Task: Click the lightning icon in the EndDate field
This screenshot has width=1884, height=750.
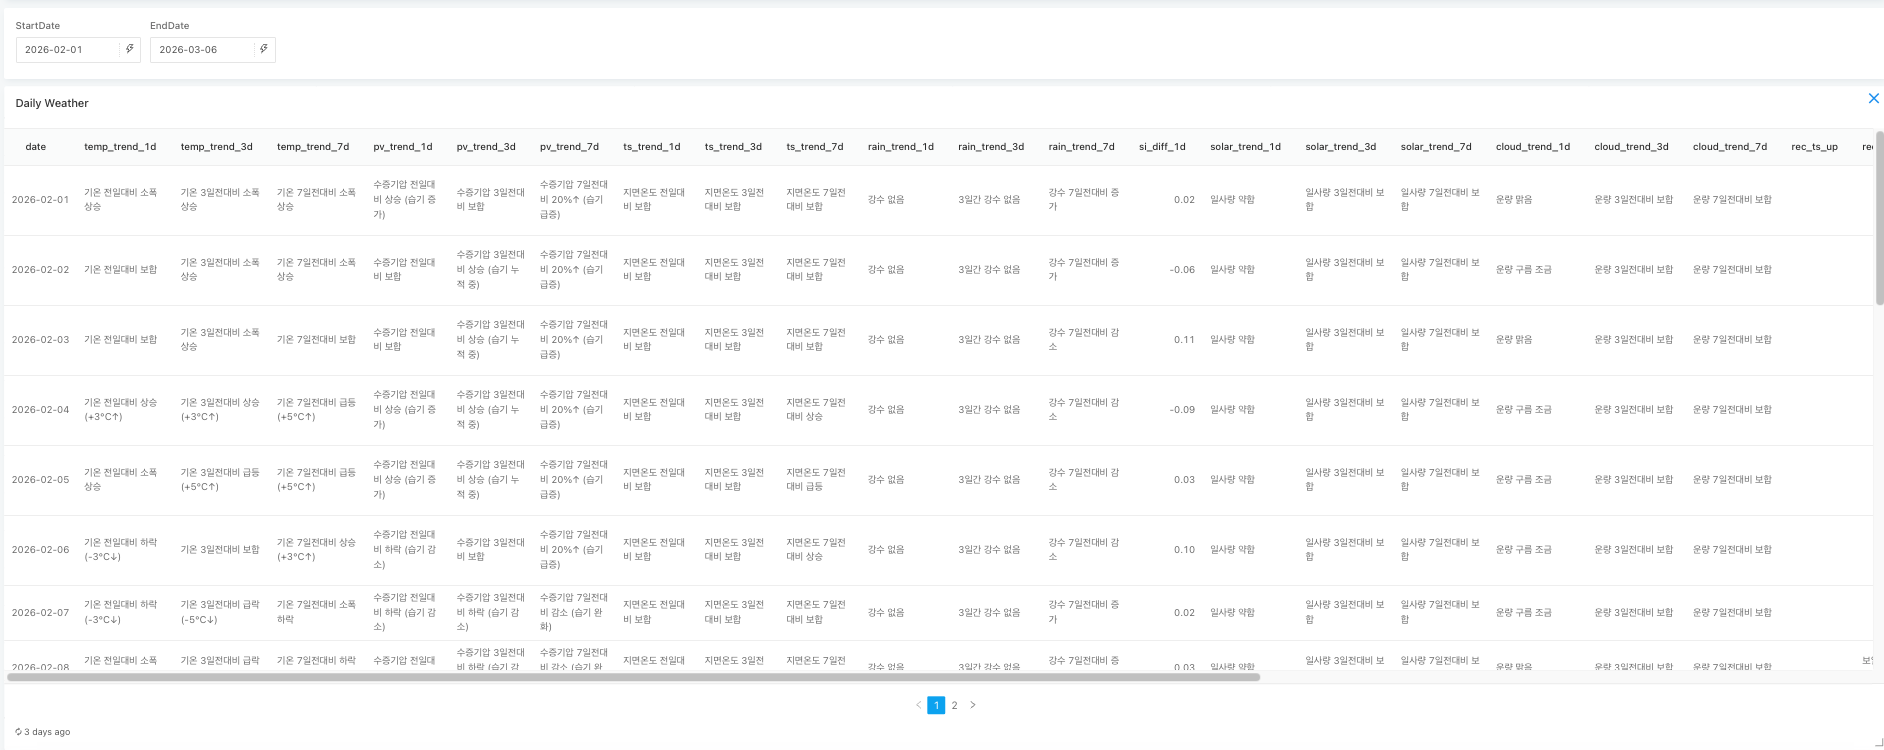Action: pos(264,49)
